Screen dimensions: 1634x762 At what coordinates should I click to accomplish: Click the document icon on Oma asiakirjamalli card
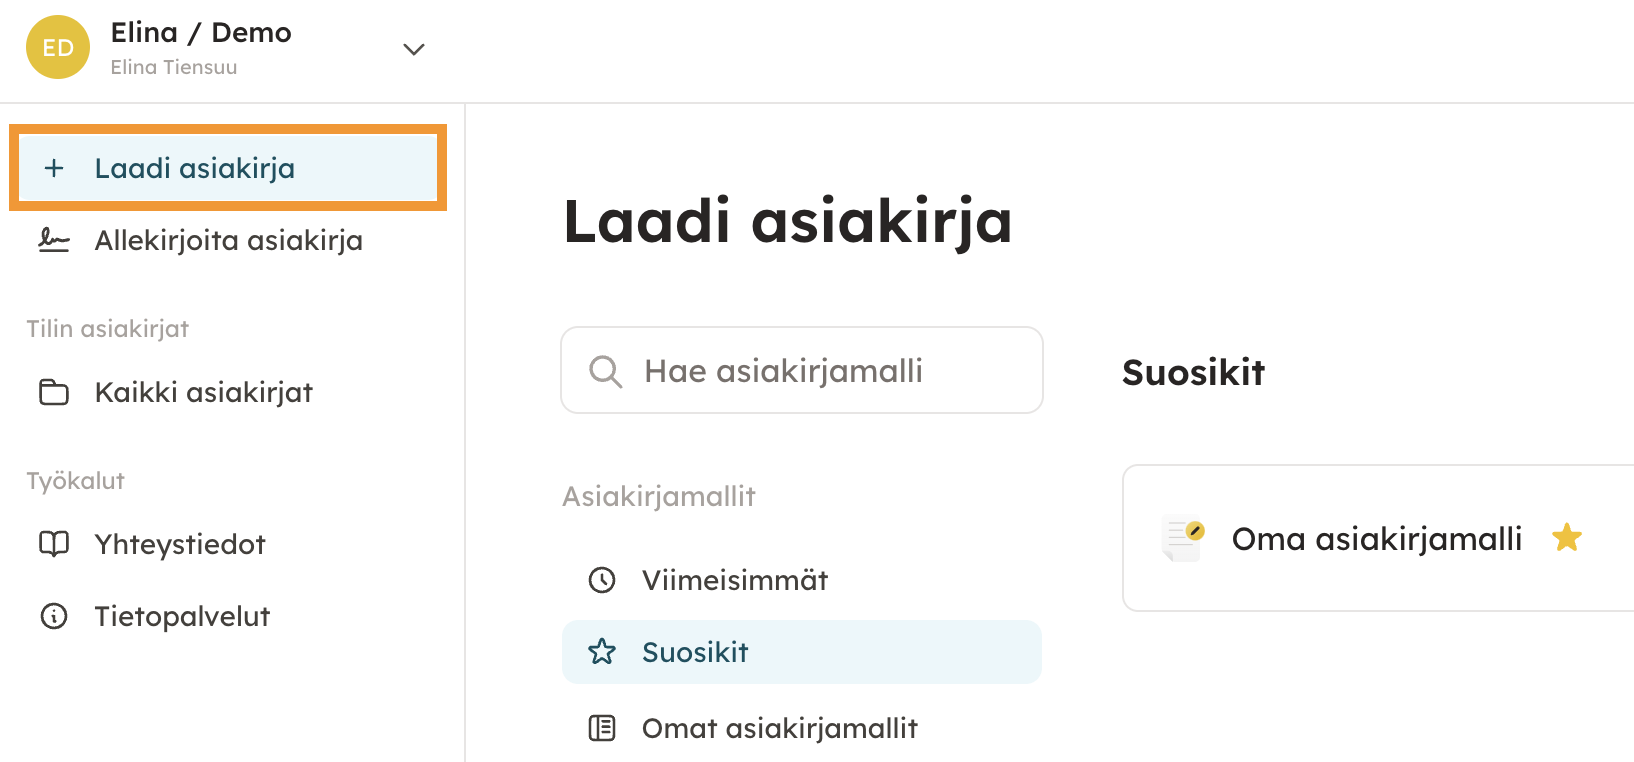click(1184, 538)
